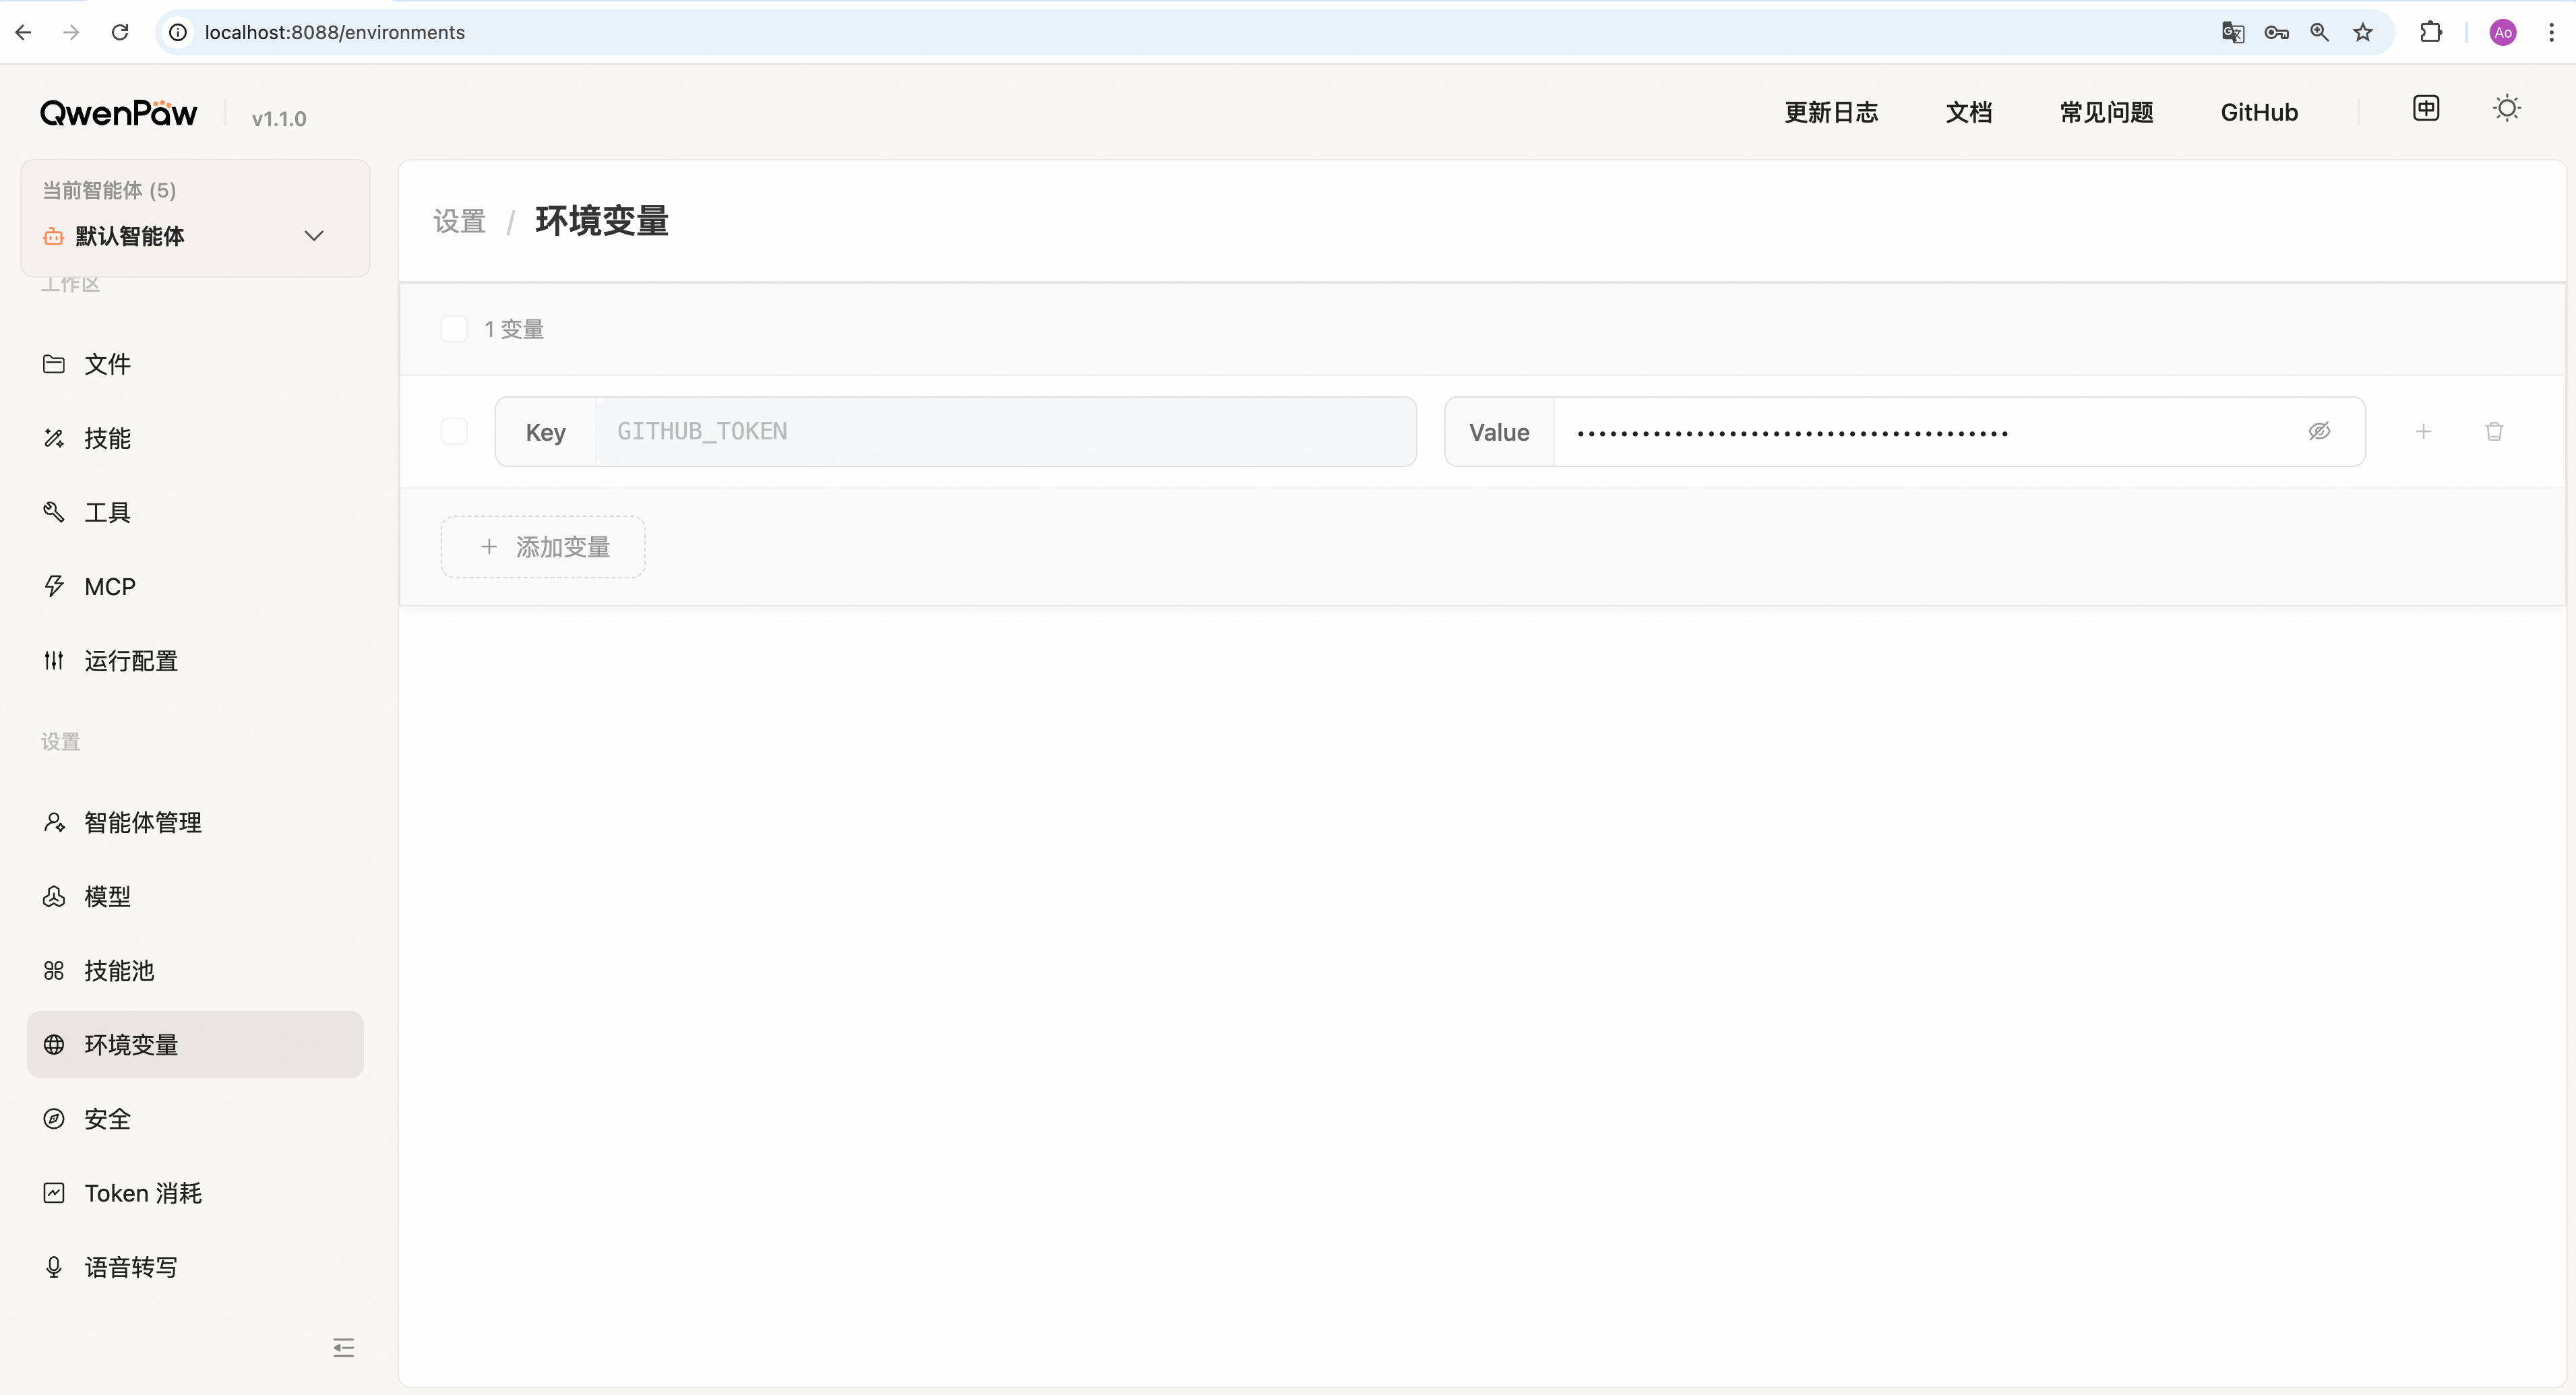Image resolution: width=2576 pixels, height=1395 pixels.
Task: Open the 文档 documentation link
Action: 1968,112
